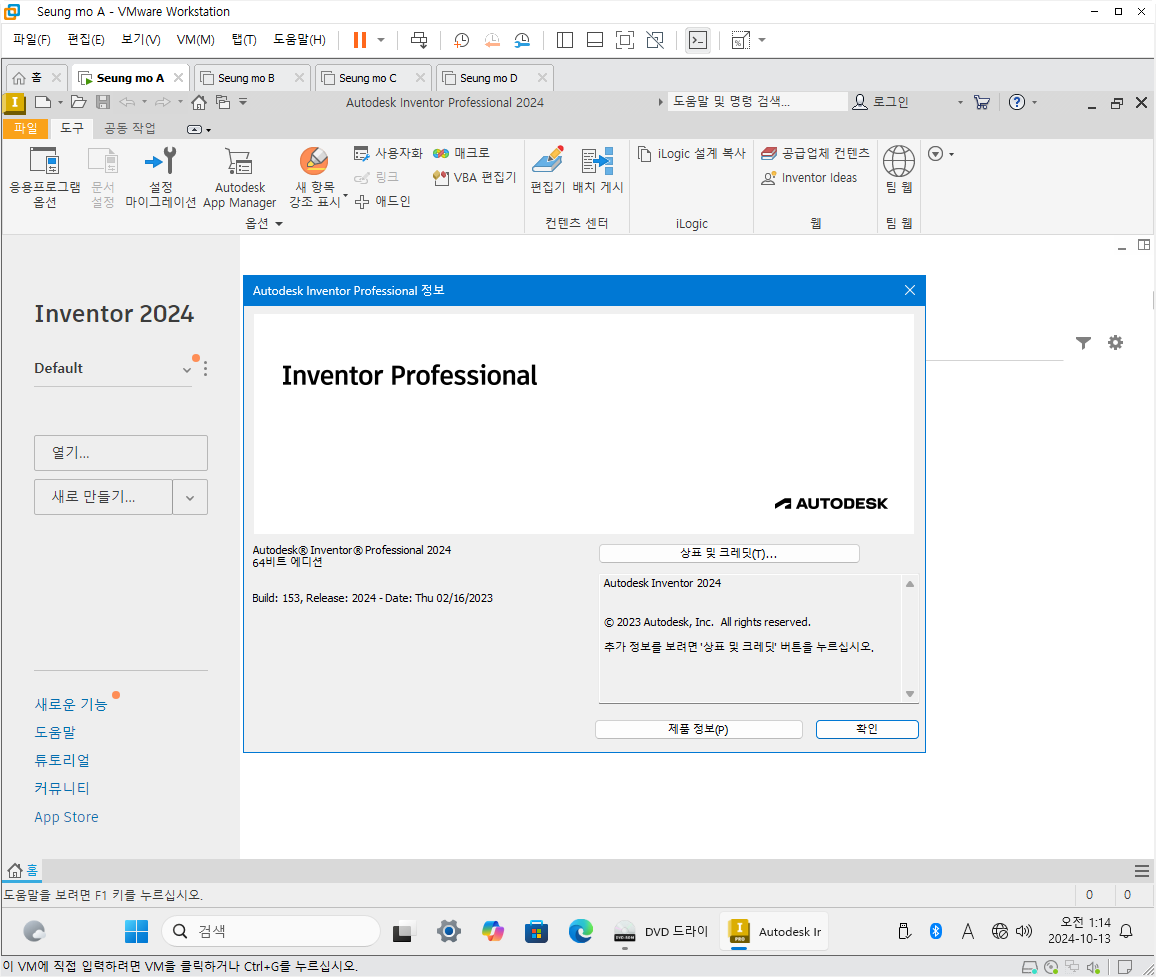The width and height of the screenshot is (1156, 977).
Task: Click the help question mark icon
Action: pos(1017,102)
